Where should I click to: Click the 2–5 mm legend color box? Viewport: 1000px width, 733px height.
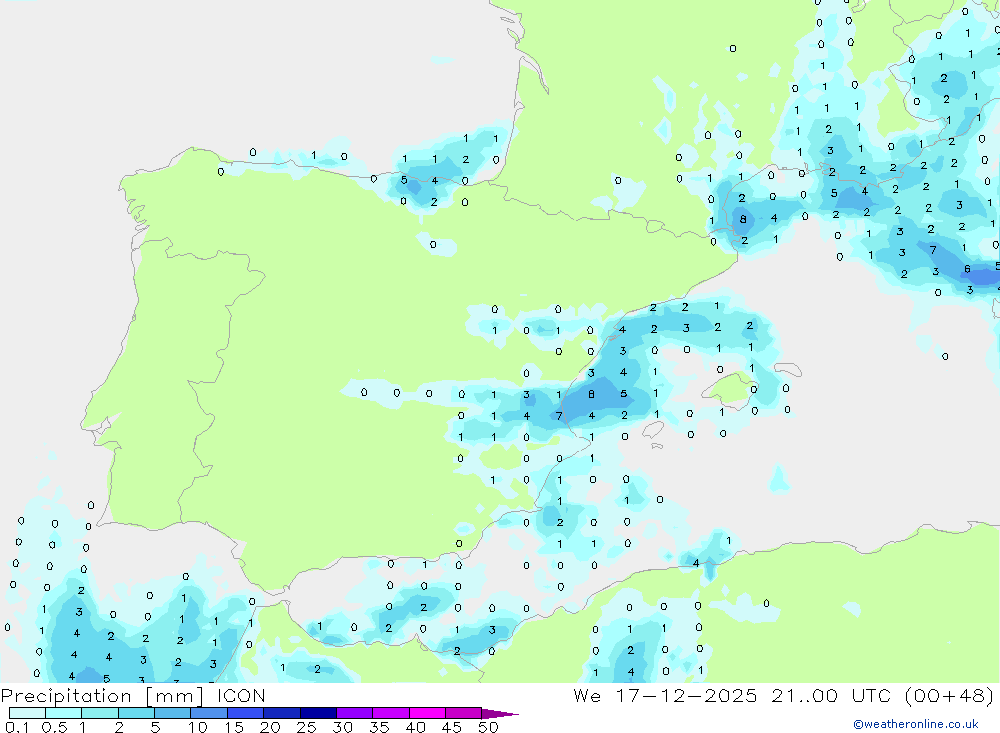[x=136, y=713]
